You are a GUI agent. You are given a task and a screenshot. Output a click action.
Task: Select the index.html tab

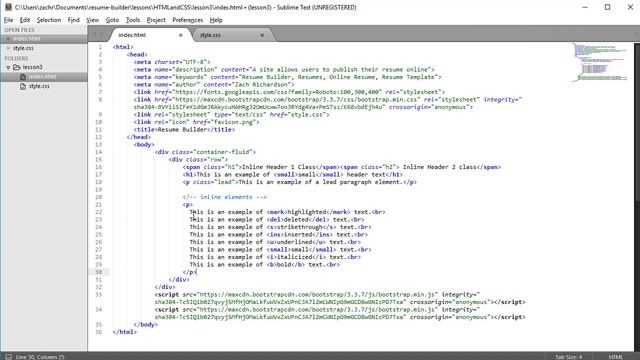149,35
